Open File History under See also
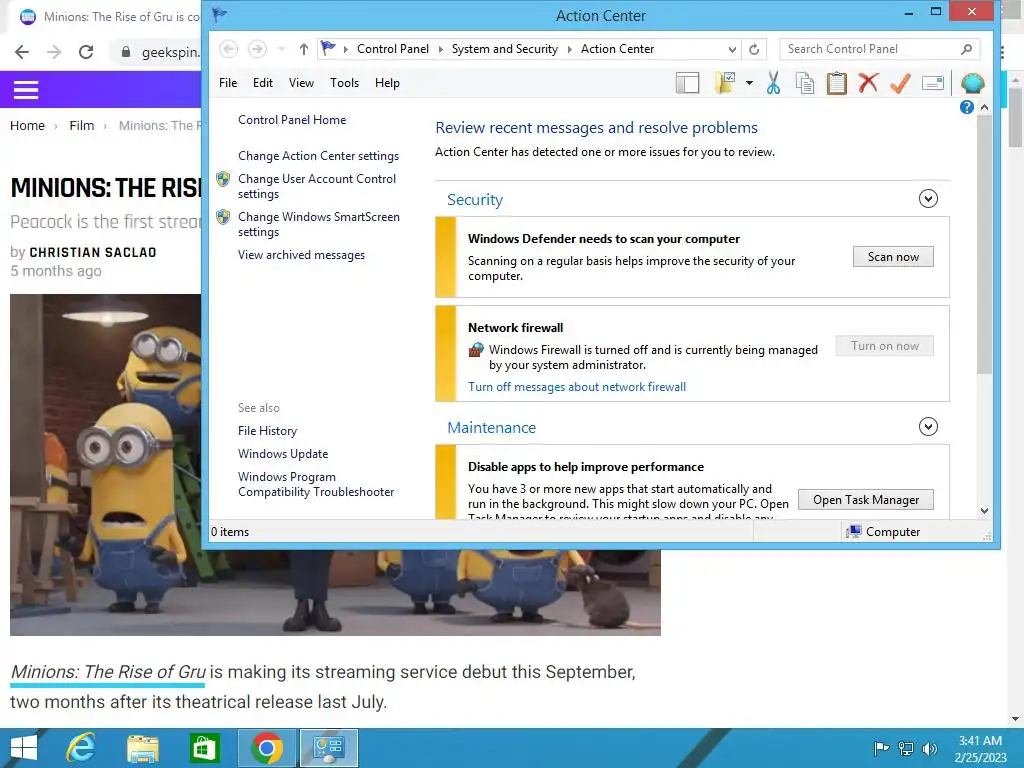The image size is (1024, 768). 267,430
